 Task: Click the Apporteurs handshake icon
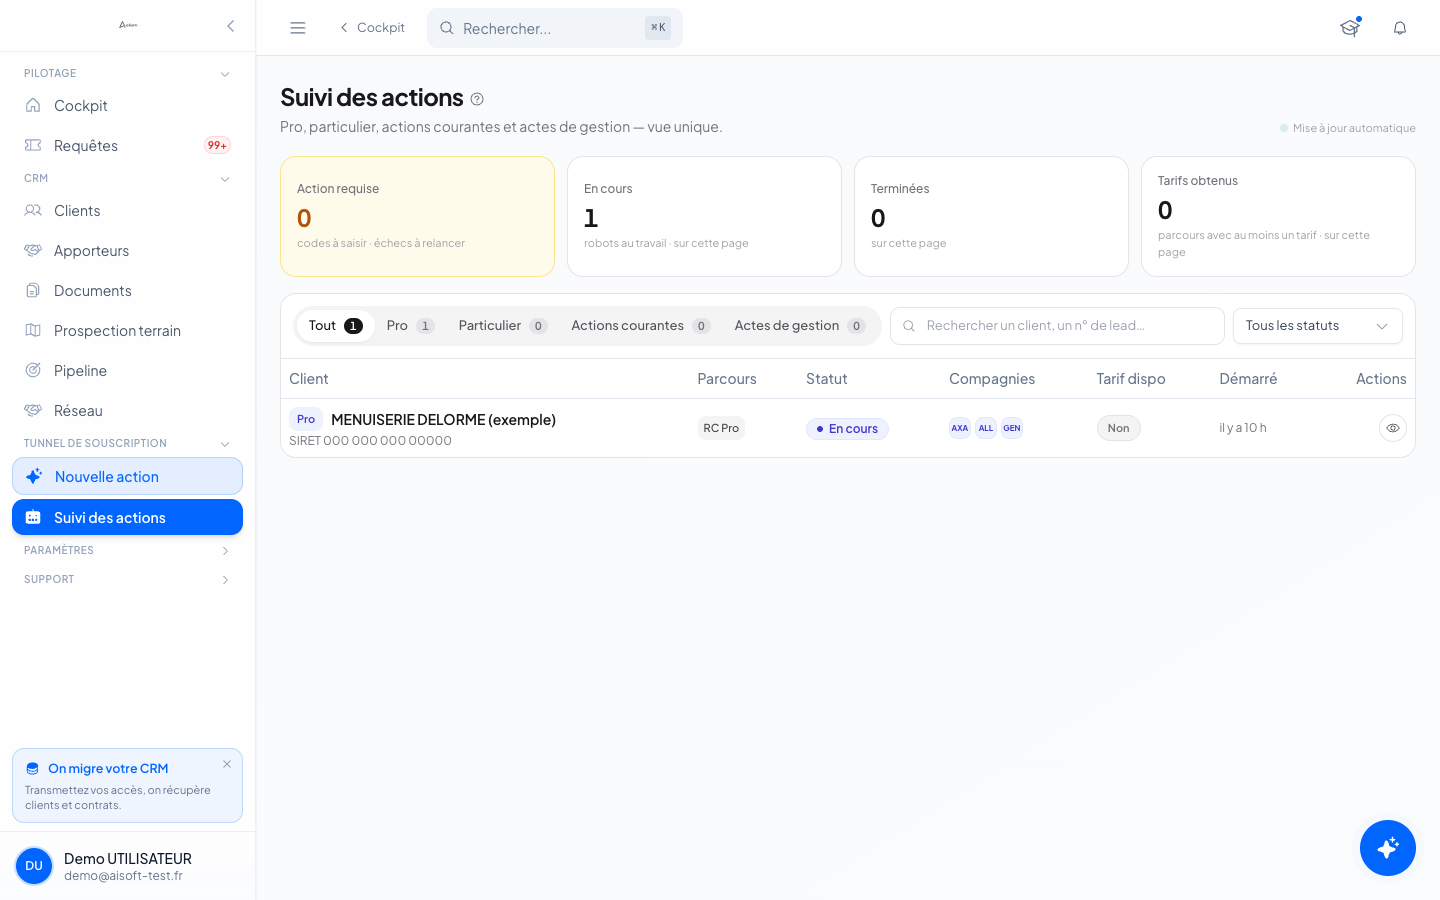[33, 250]
